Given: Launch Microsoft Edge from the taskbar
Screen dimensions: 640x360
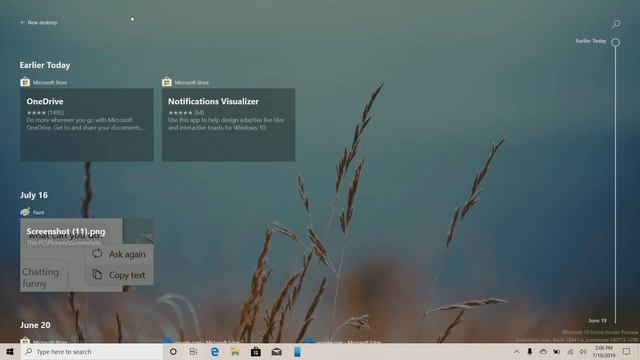Looking at the screenshot, I should (x=215, y=351).
